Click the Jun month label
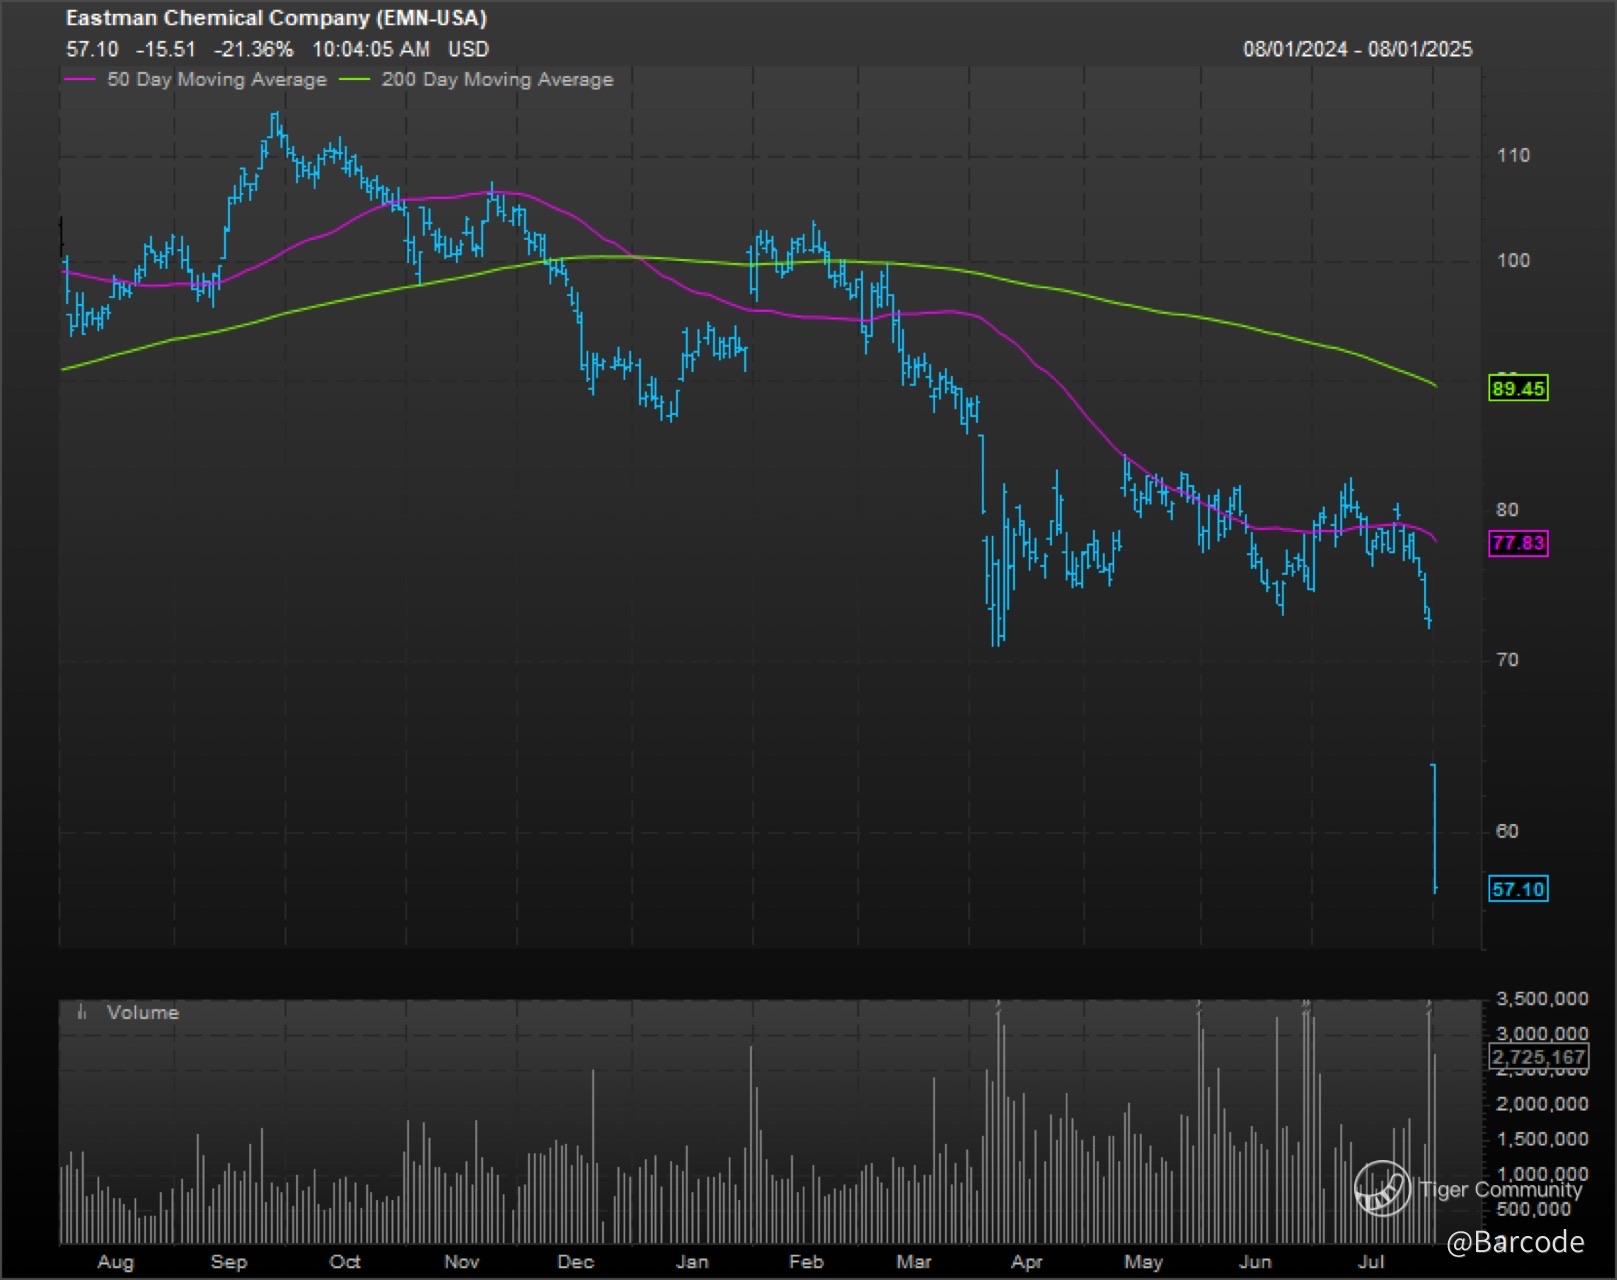The height and width of the screenshot is (1280, 1617). coord(1255,1262)
